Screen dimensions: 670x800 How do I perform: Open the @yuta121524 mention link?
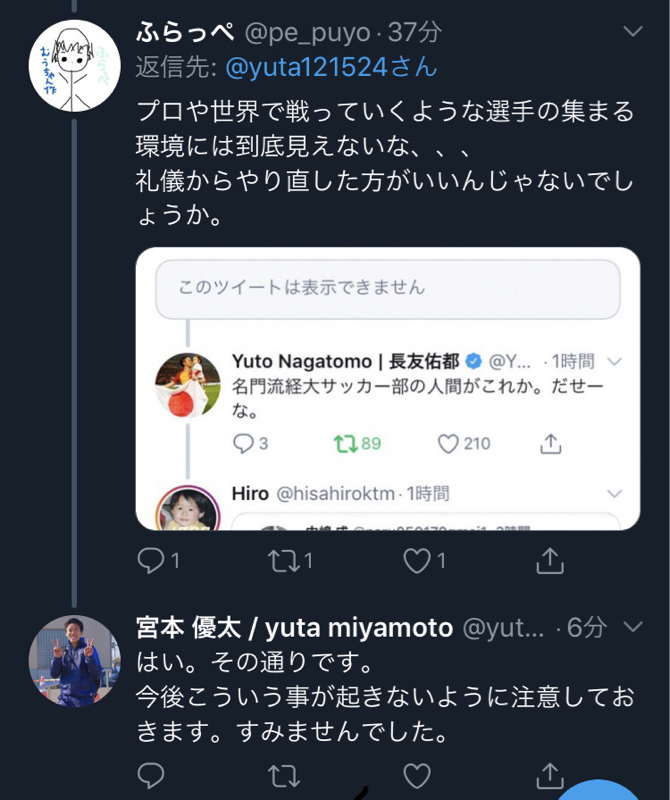coord(331,67)
